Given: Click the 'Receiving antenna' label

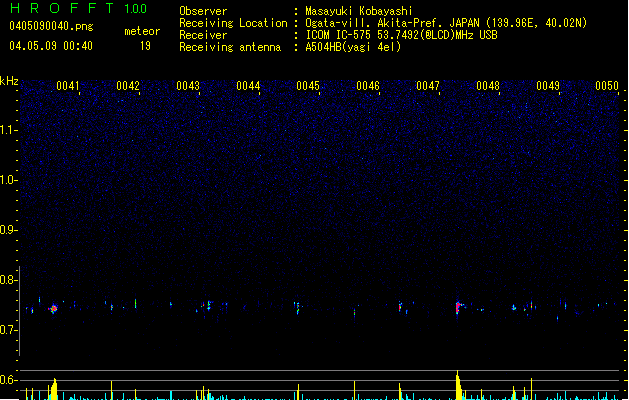Looking at the screenshot, I should (x=230, y=47).
